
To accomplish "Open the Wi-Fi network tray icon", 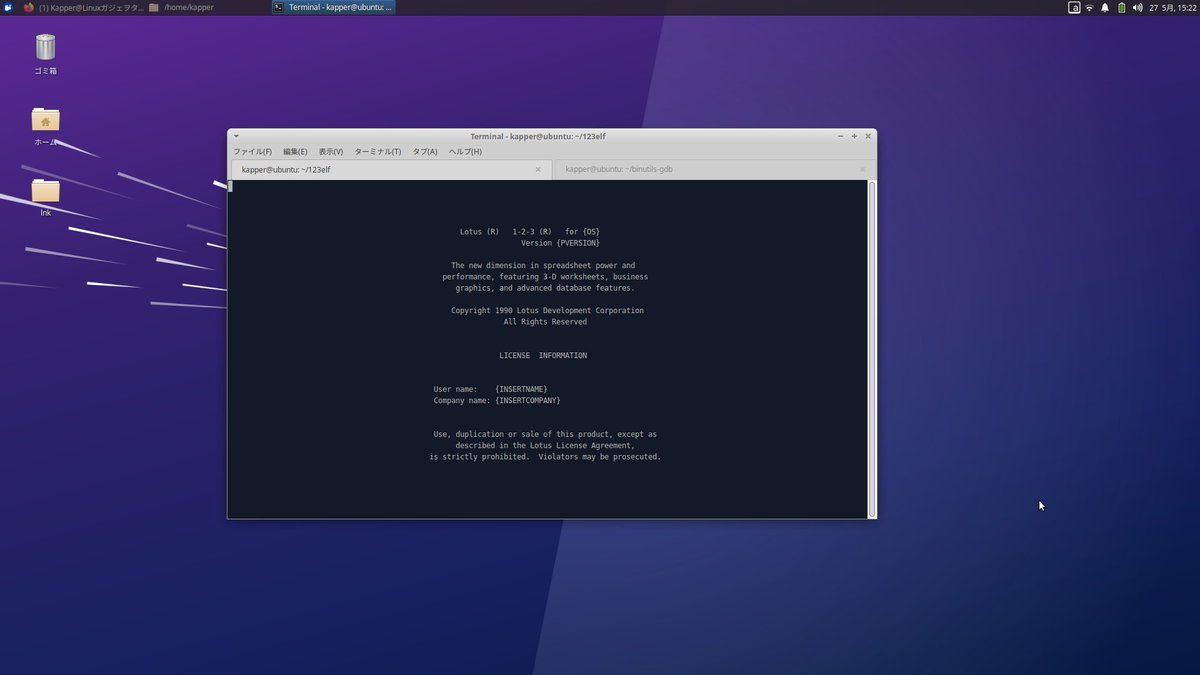I will pos(1089,7).
